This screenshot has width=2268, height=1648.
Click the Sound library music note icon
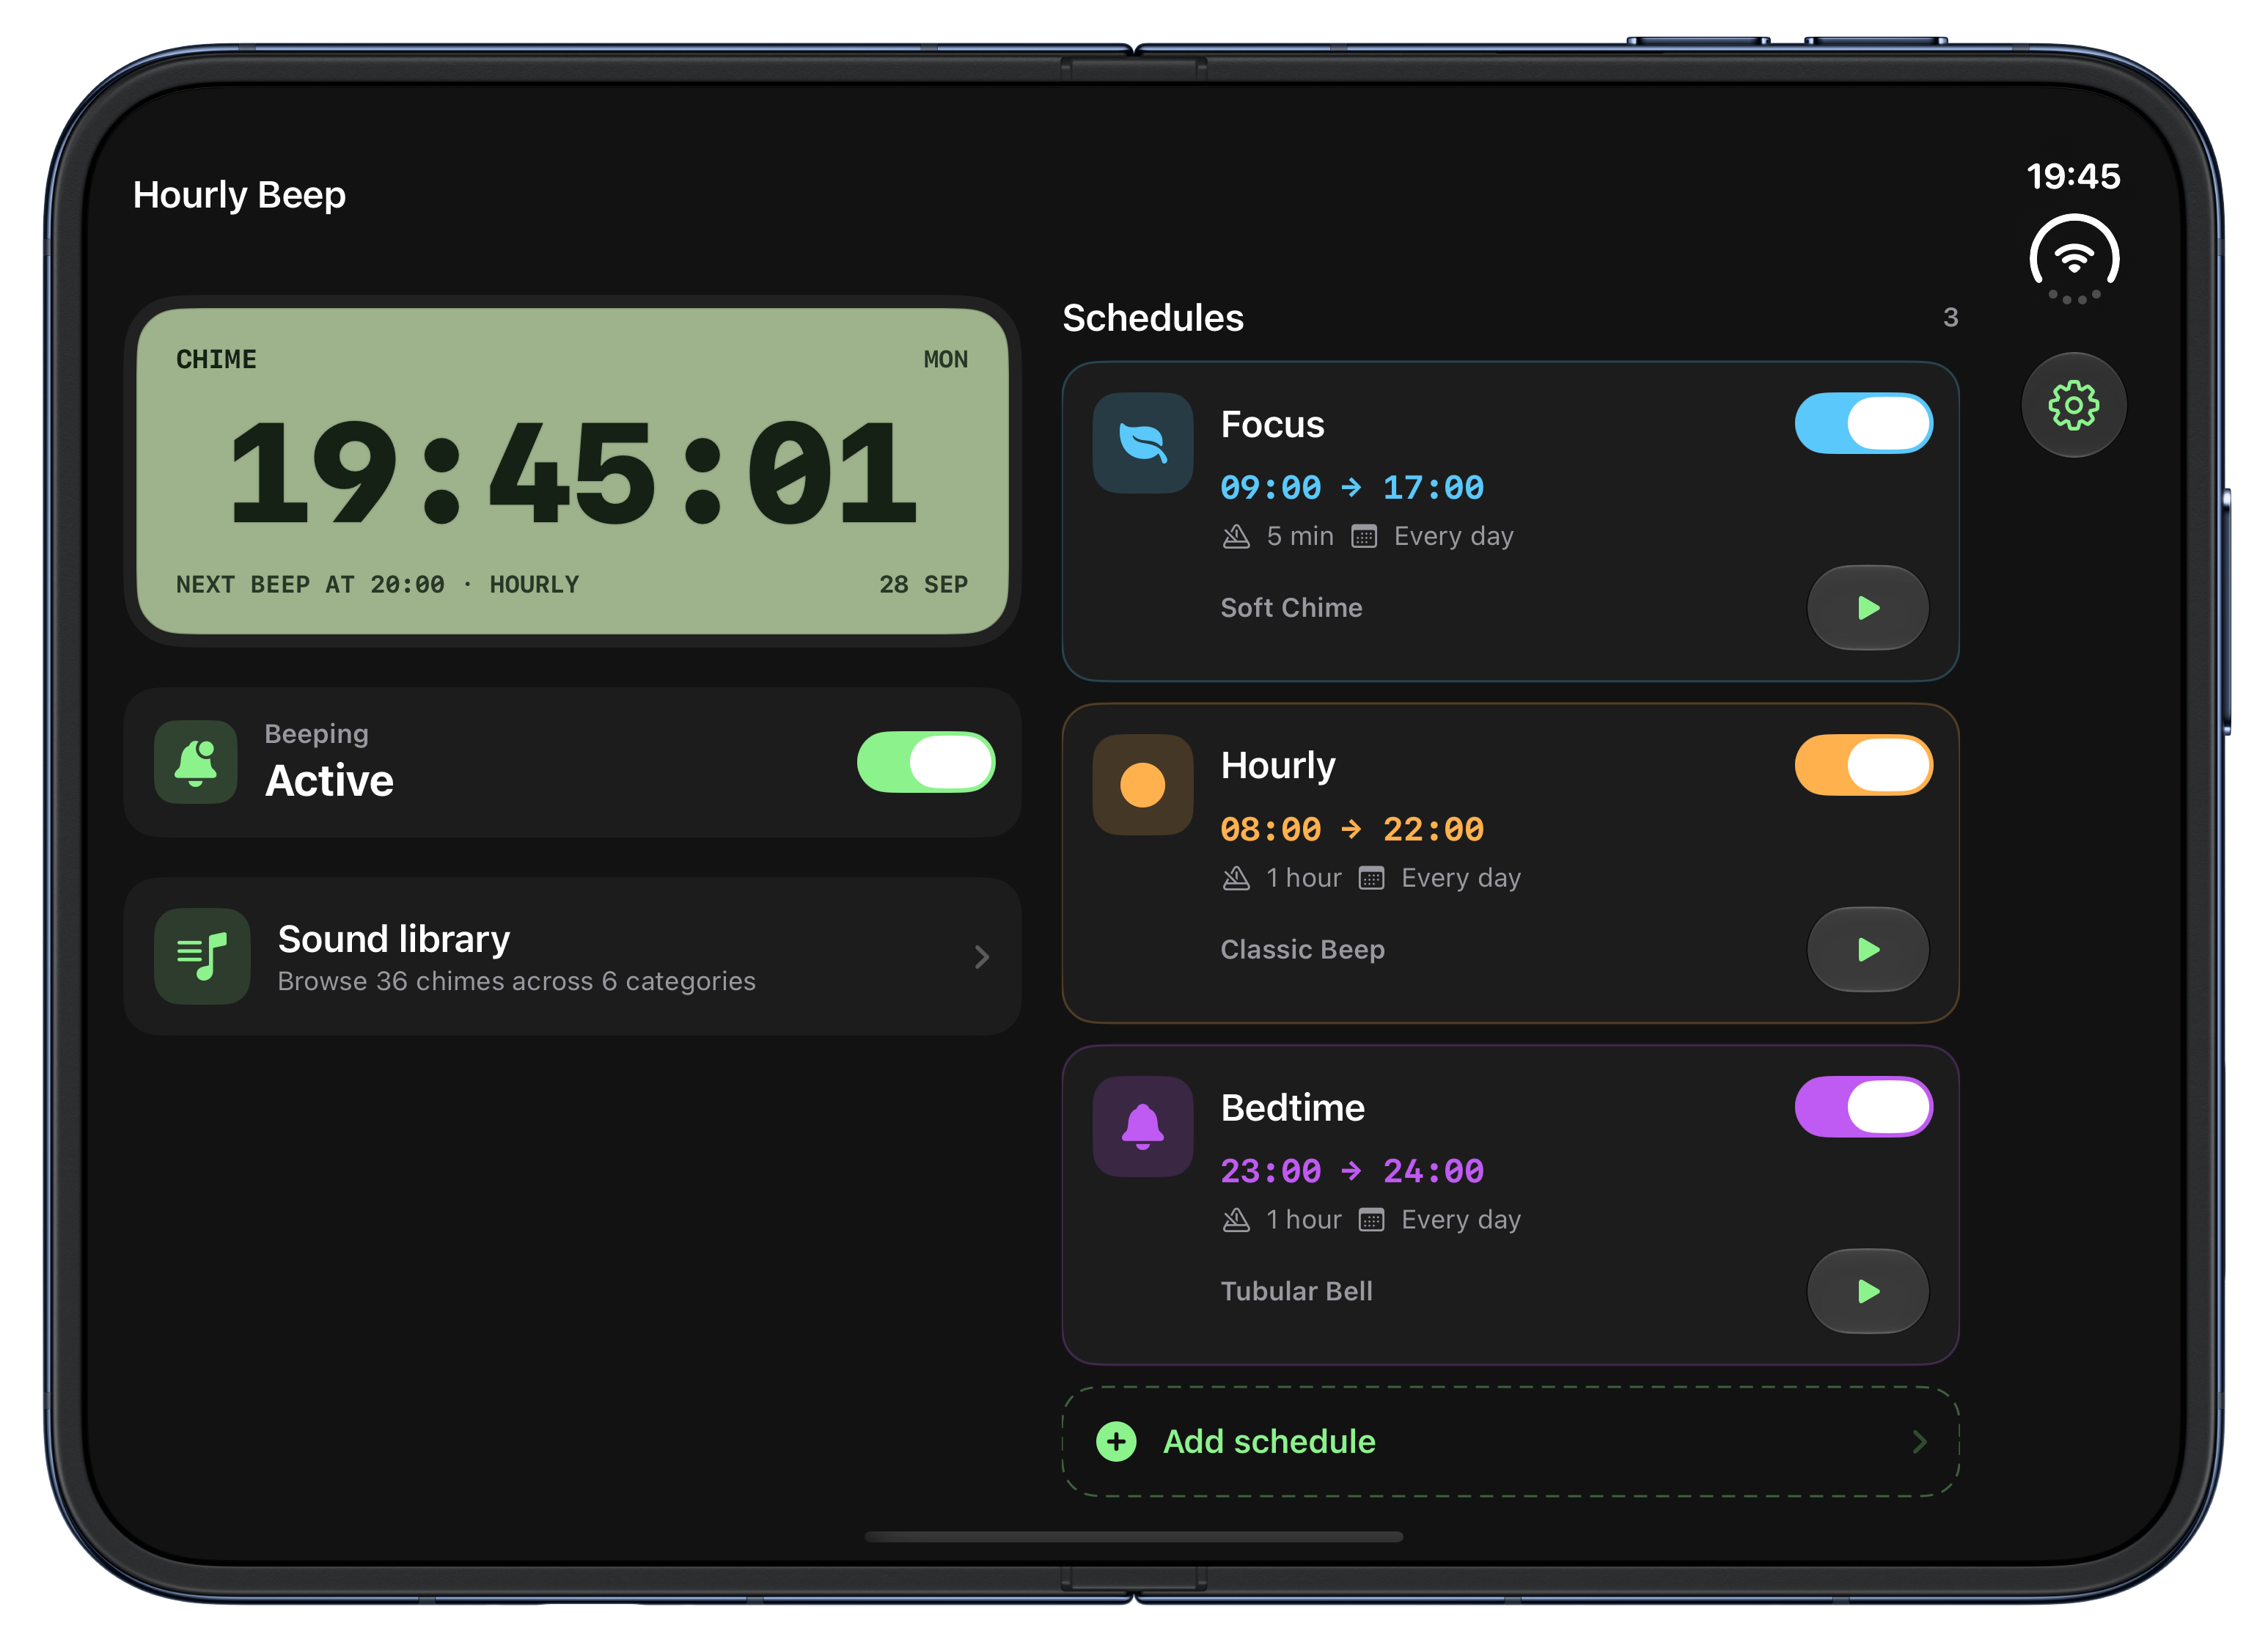202,956
